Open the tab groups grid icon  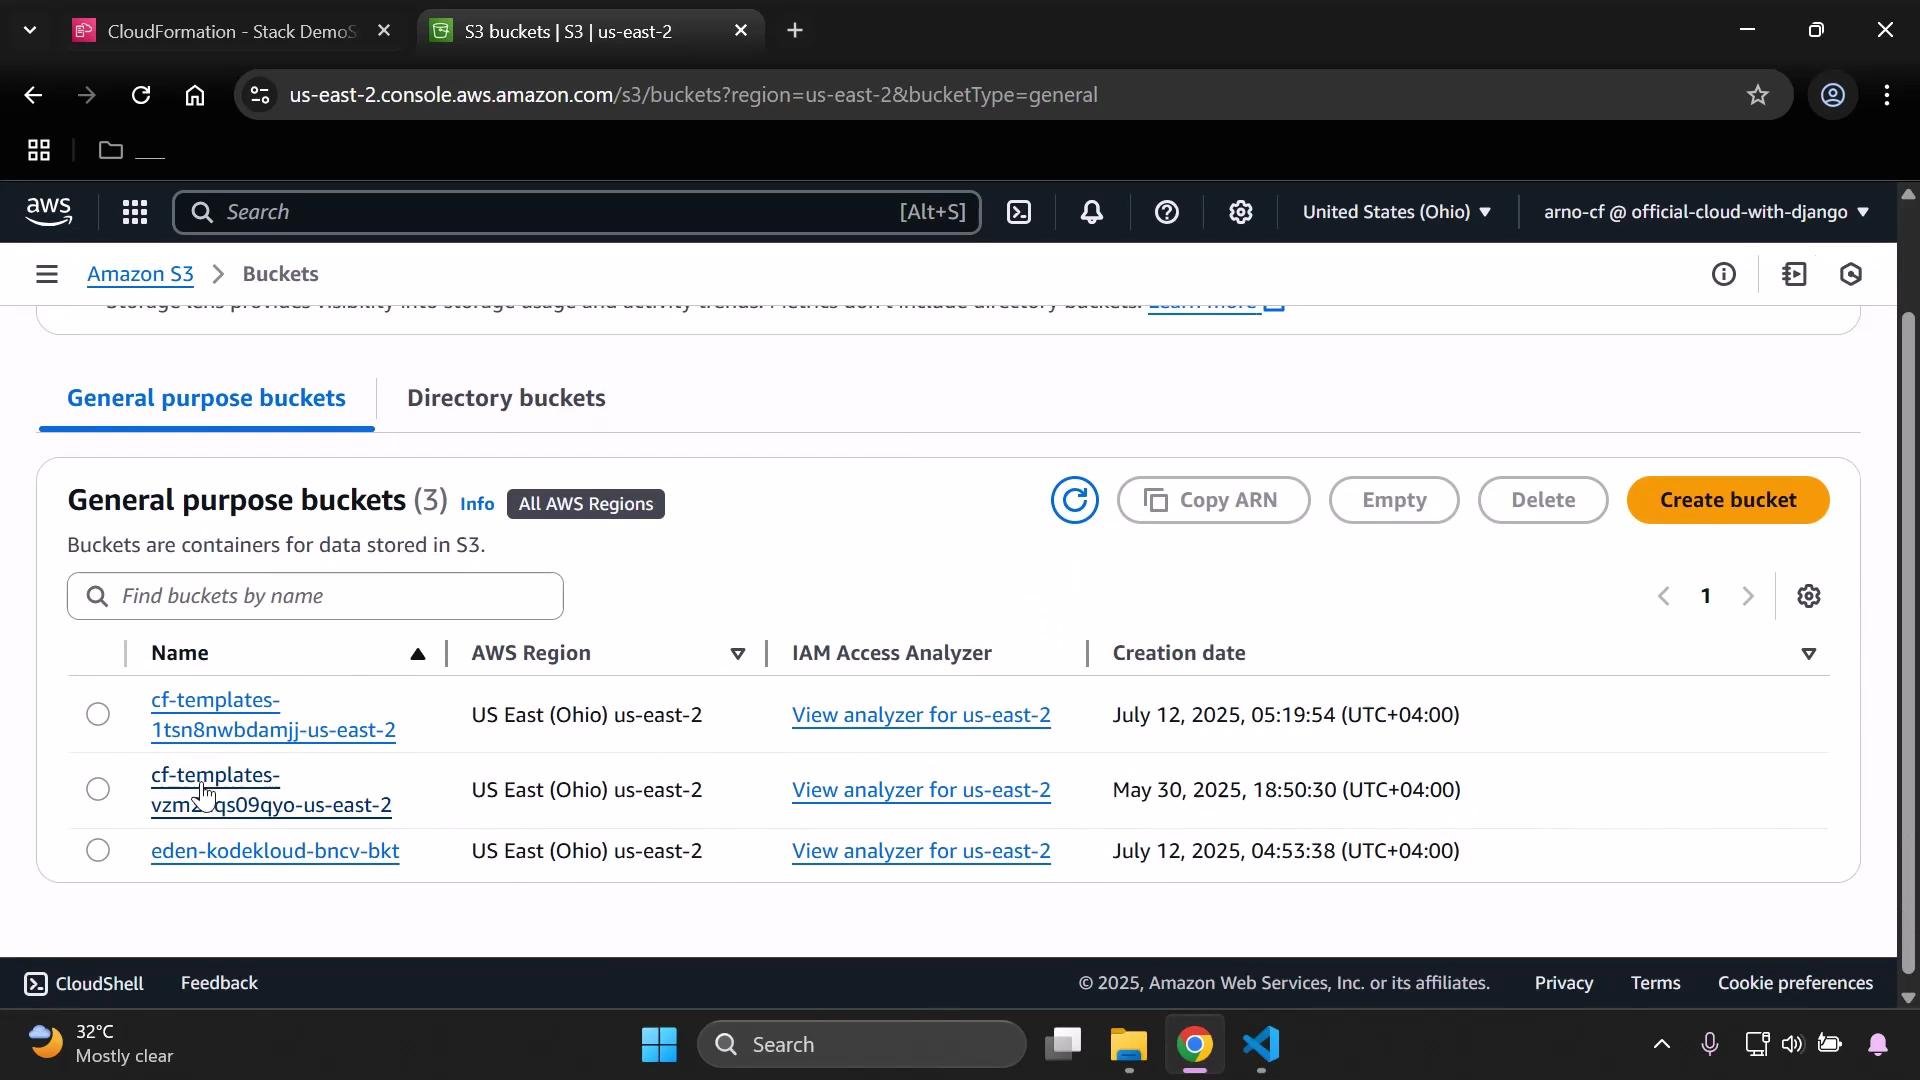point(39,151)
